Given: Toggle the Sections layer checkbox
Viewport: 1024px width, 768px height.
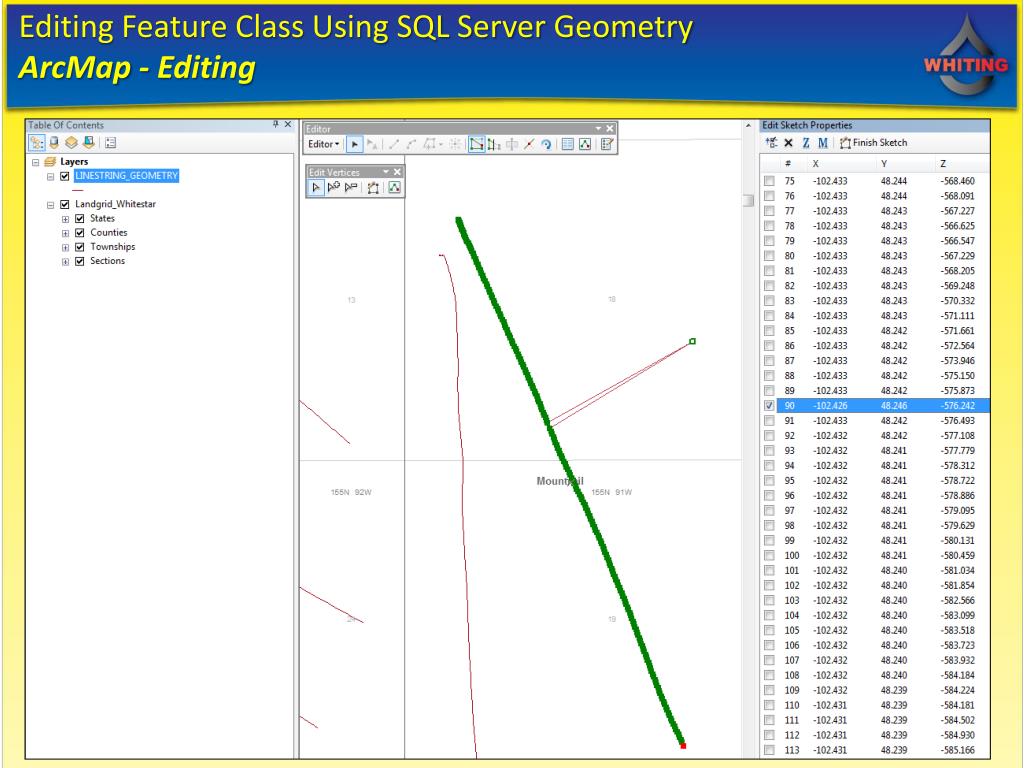Looking at the screenshot, I should tap(80, 262).
